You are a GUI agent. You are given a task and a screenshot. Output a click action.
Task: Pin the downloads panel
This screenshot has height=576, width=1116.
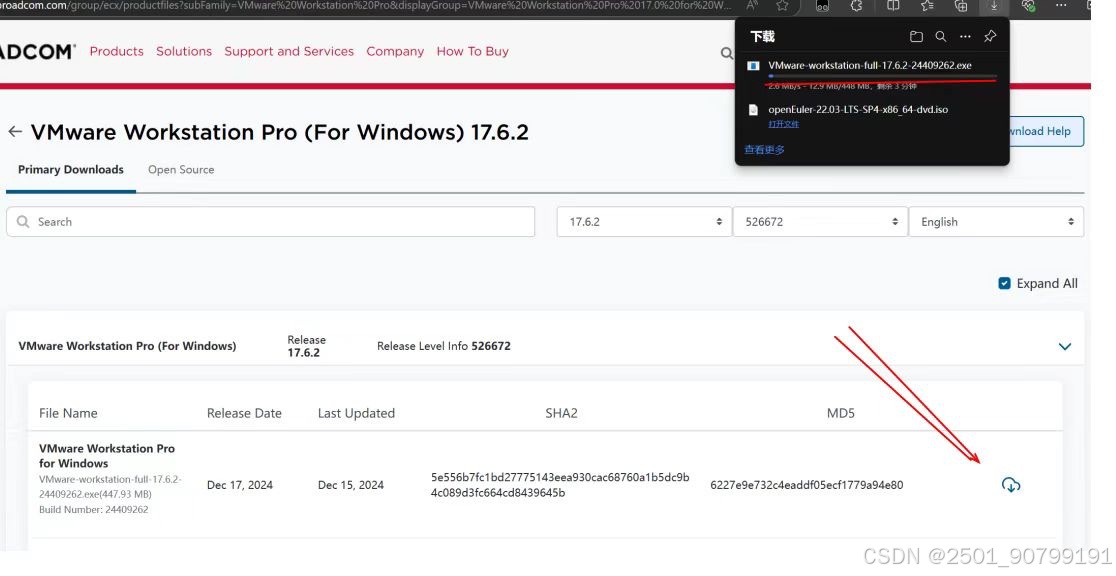point(990,36)
